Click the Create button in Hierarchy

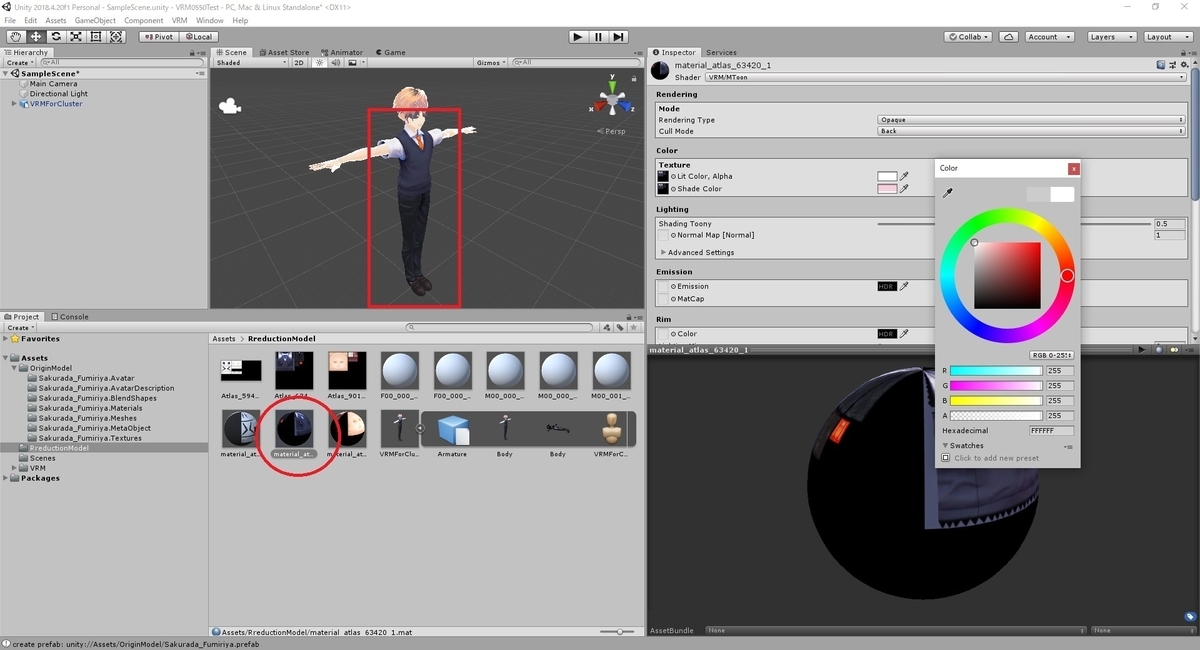19,63
